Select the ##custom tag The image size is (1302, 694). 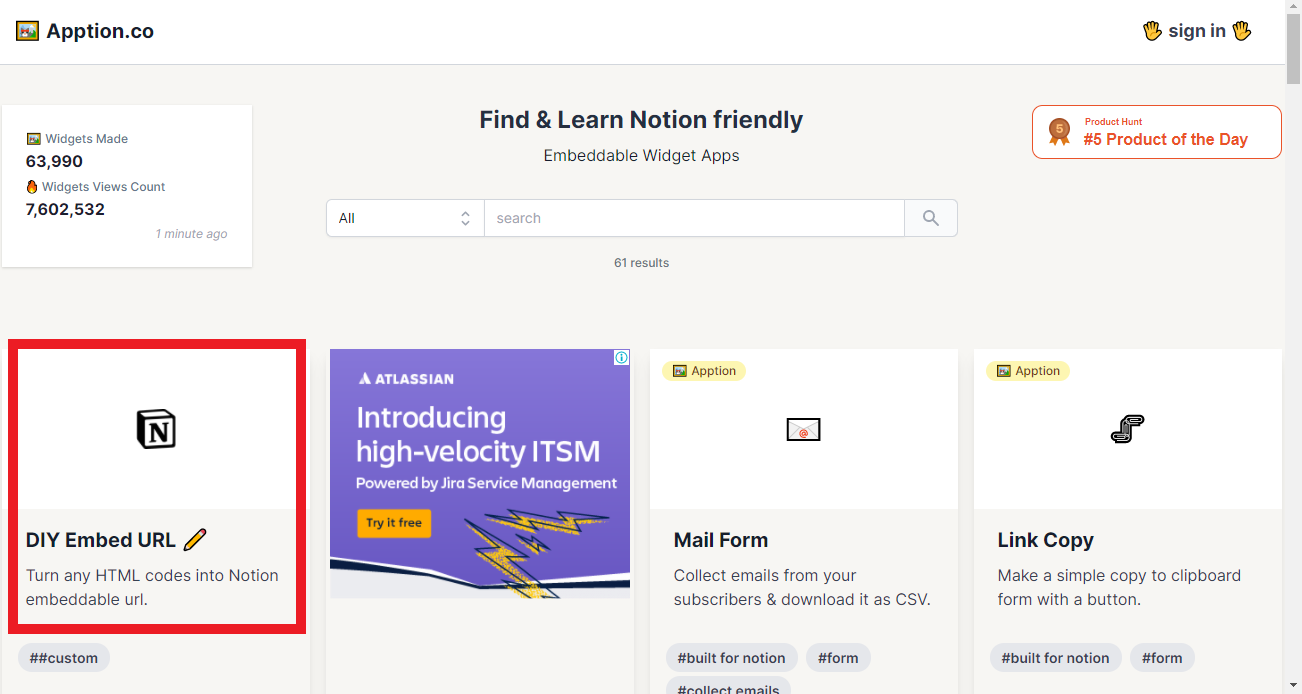64,658
